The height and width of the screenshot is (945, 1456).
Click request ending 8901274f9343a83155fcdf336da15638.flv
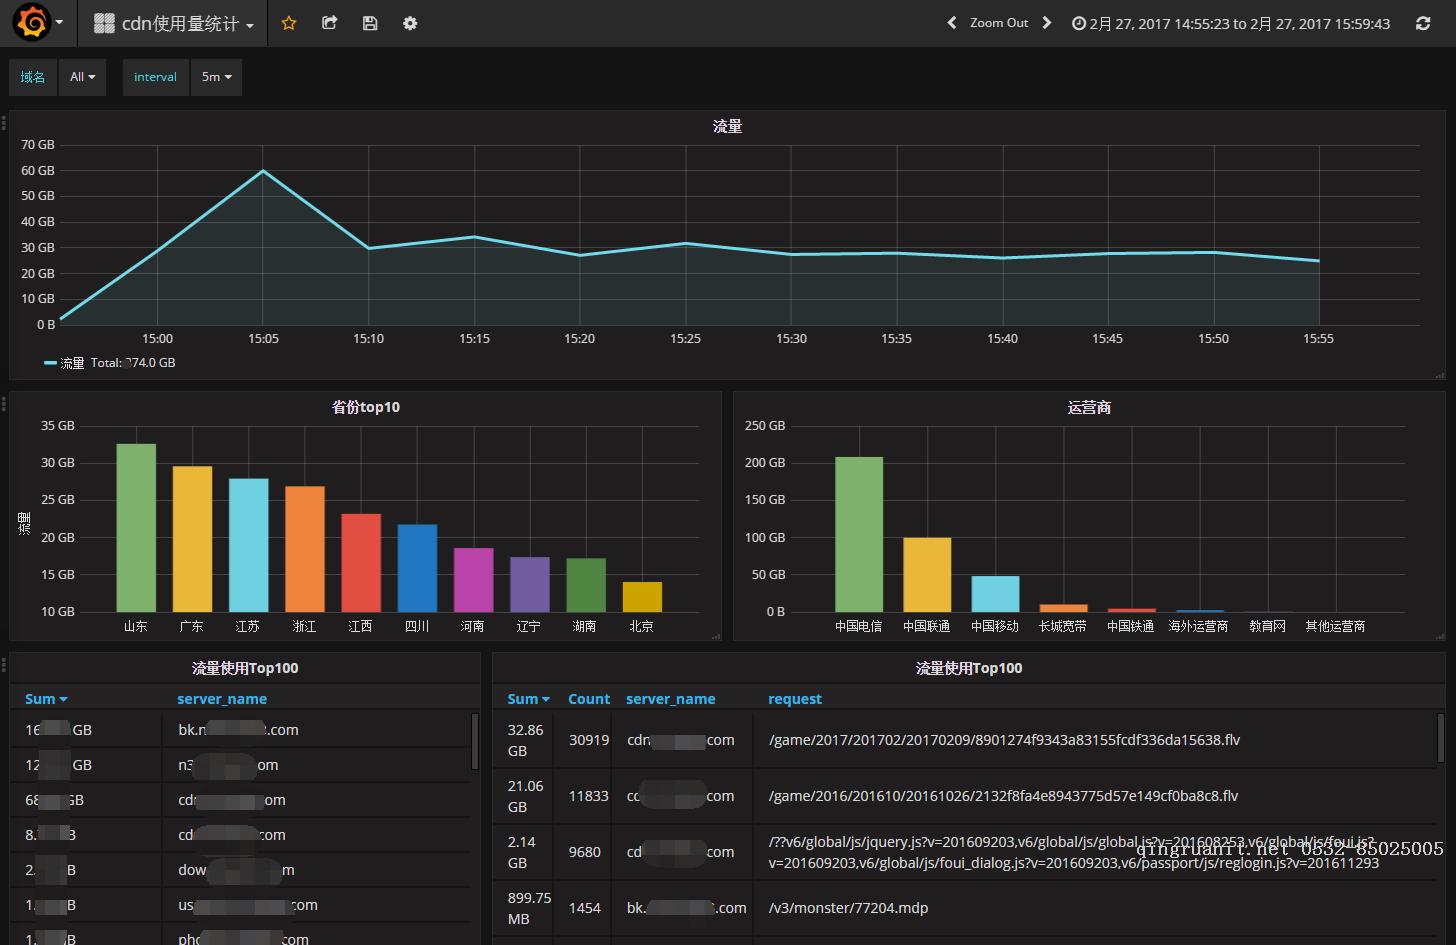tap(1004, 740)
